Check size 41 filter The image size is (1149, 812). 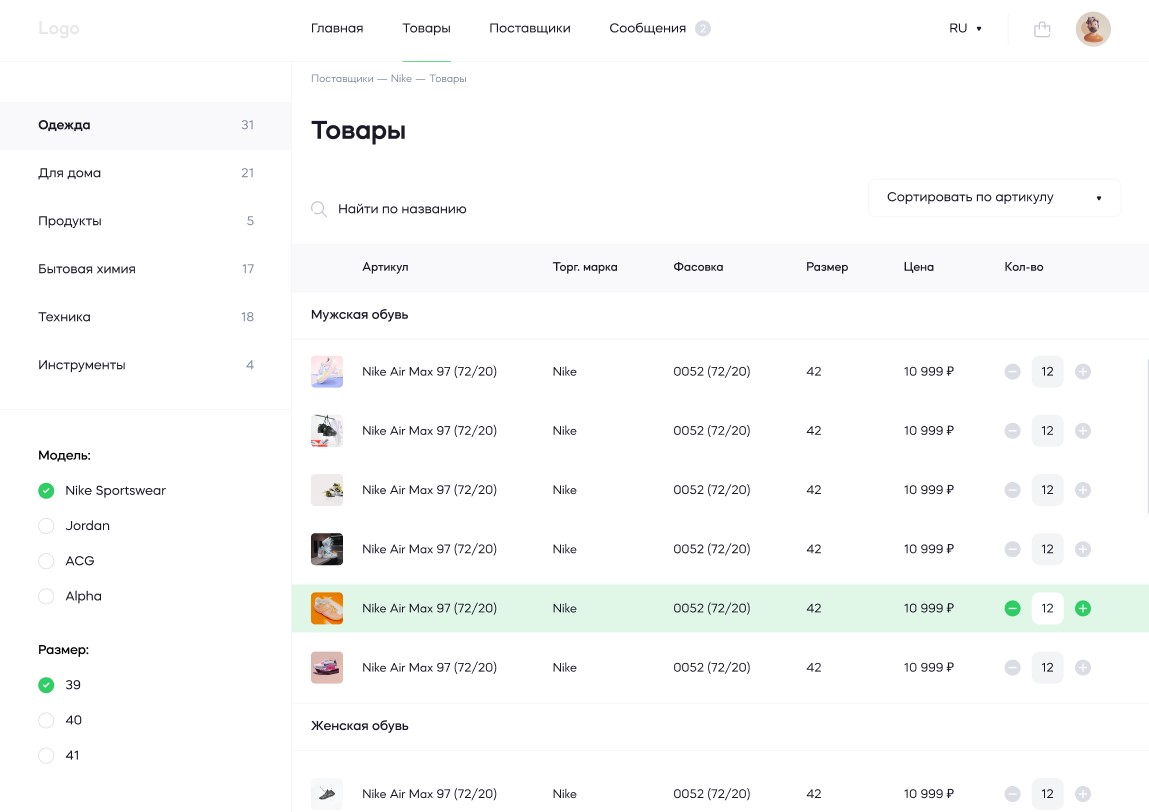(46, 755)
